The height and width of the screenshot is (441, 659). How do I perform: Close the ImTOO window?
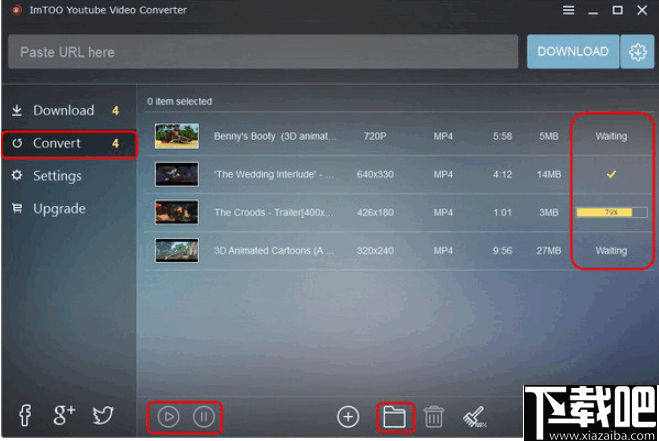pos(642,10)
